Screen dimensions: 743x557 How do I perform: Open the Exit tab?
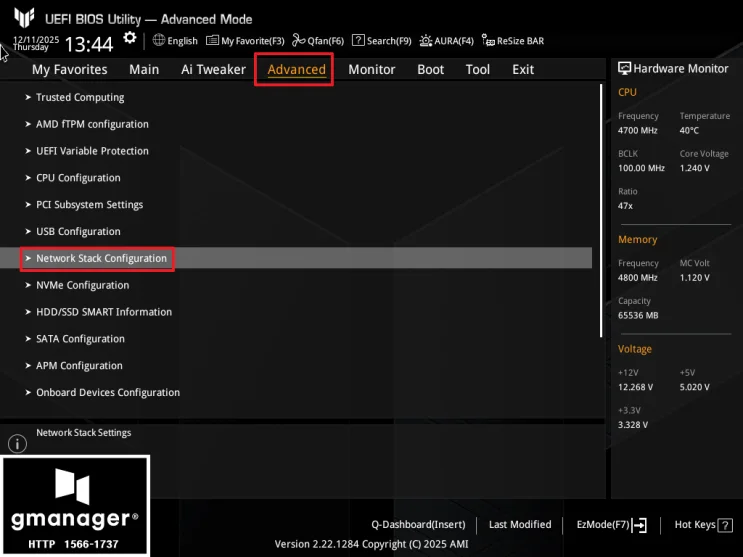(523, 69)
